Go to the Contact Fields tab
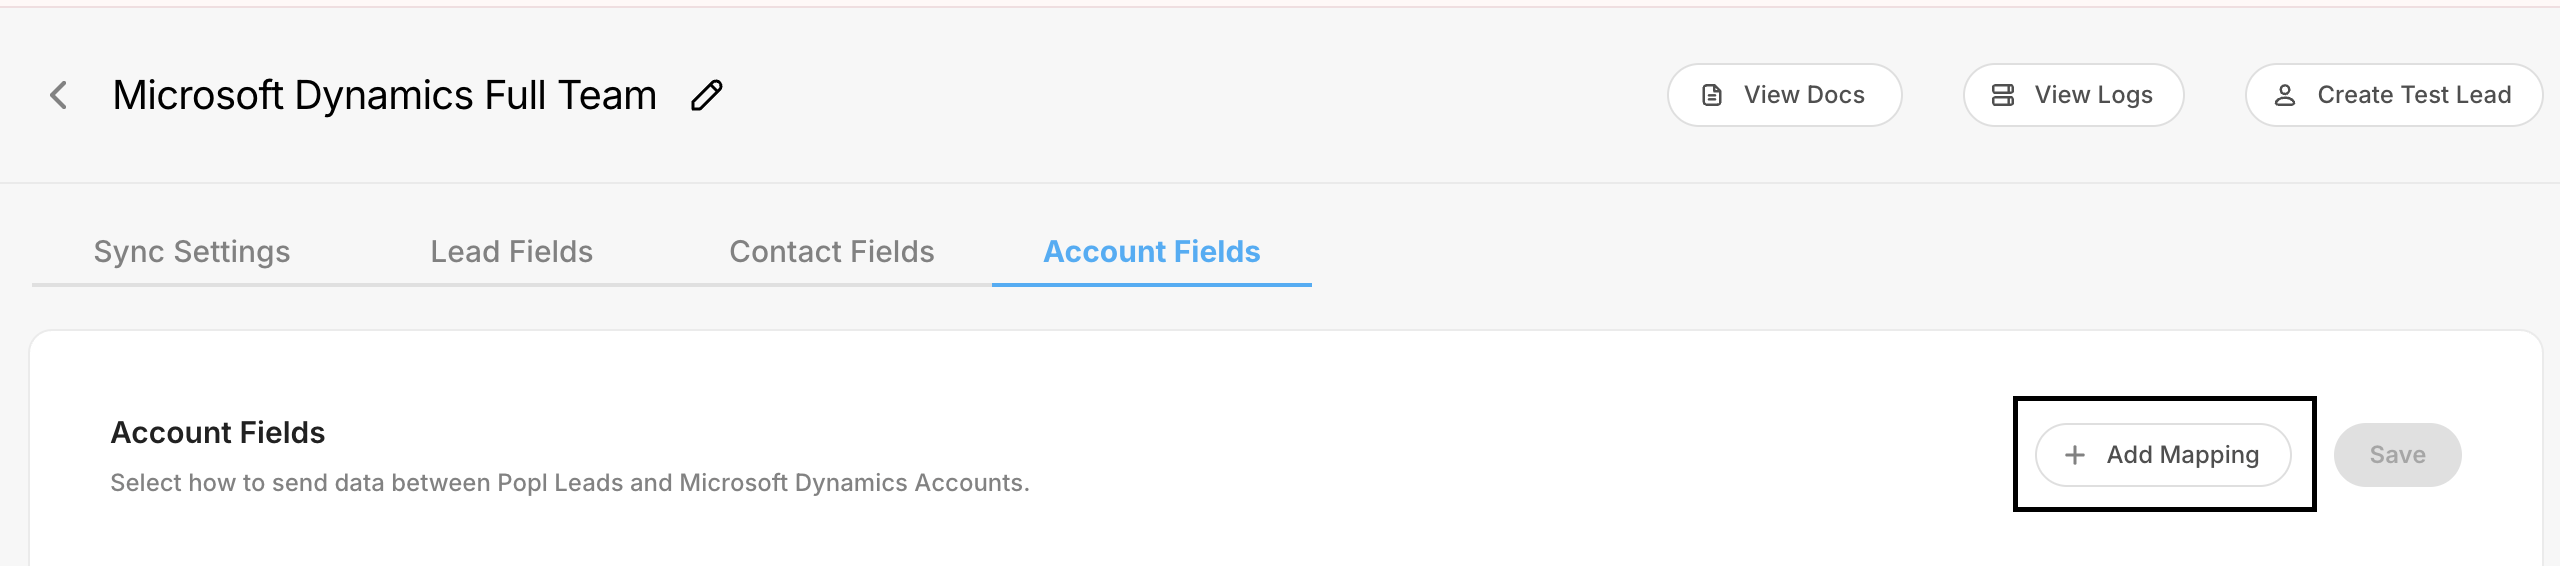Screen dimensions: 2560x566 [x=831, y=252]
